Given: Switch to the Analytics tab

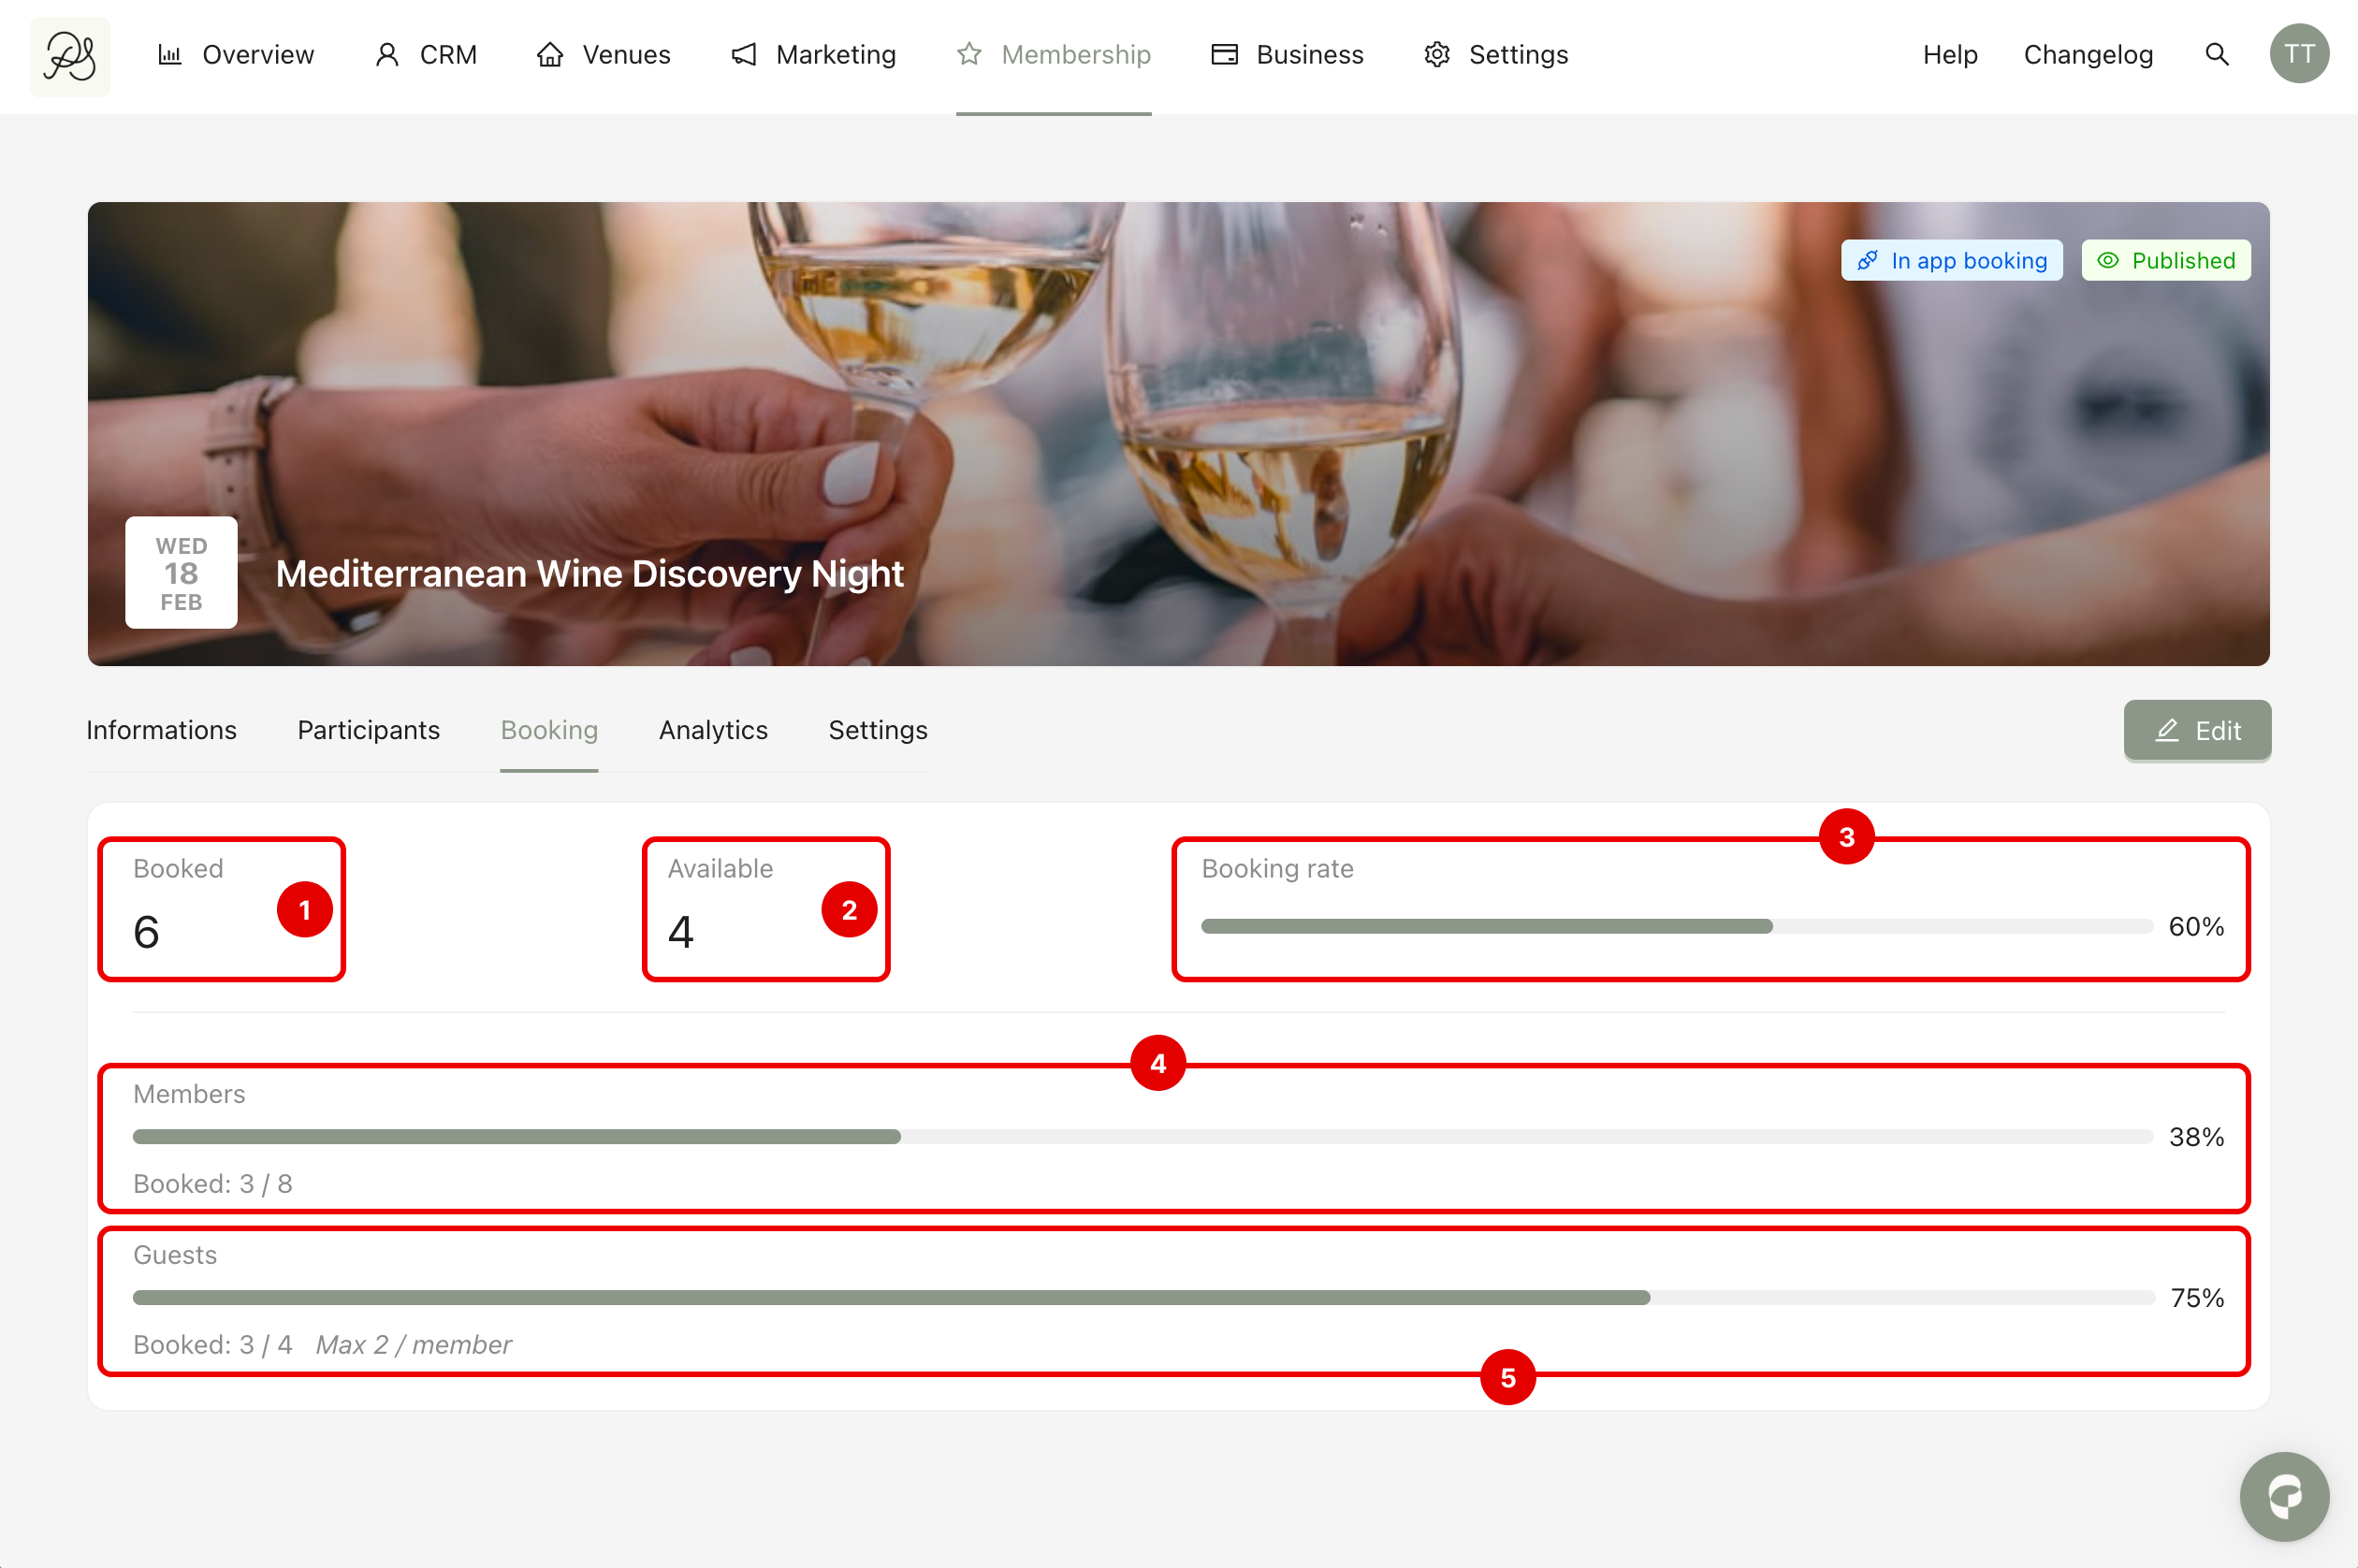Looking at the screenshot, I should click(713, 730).
